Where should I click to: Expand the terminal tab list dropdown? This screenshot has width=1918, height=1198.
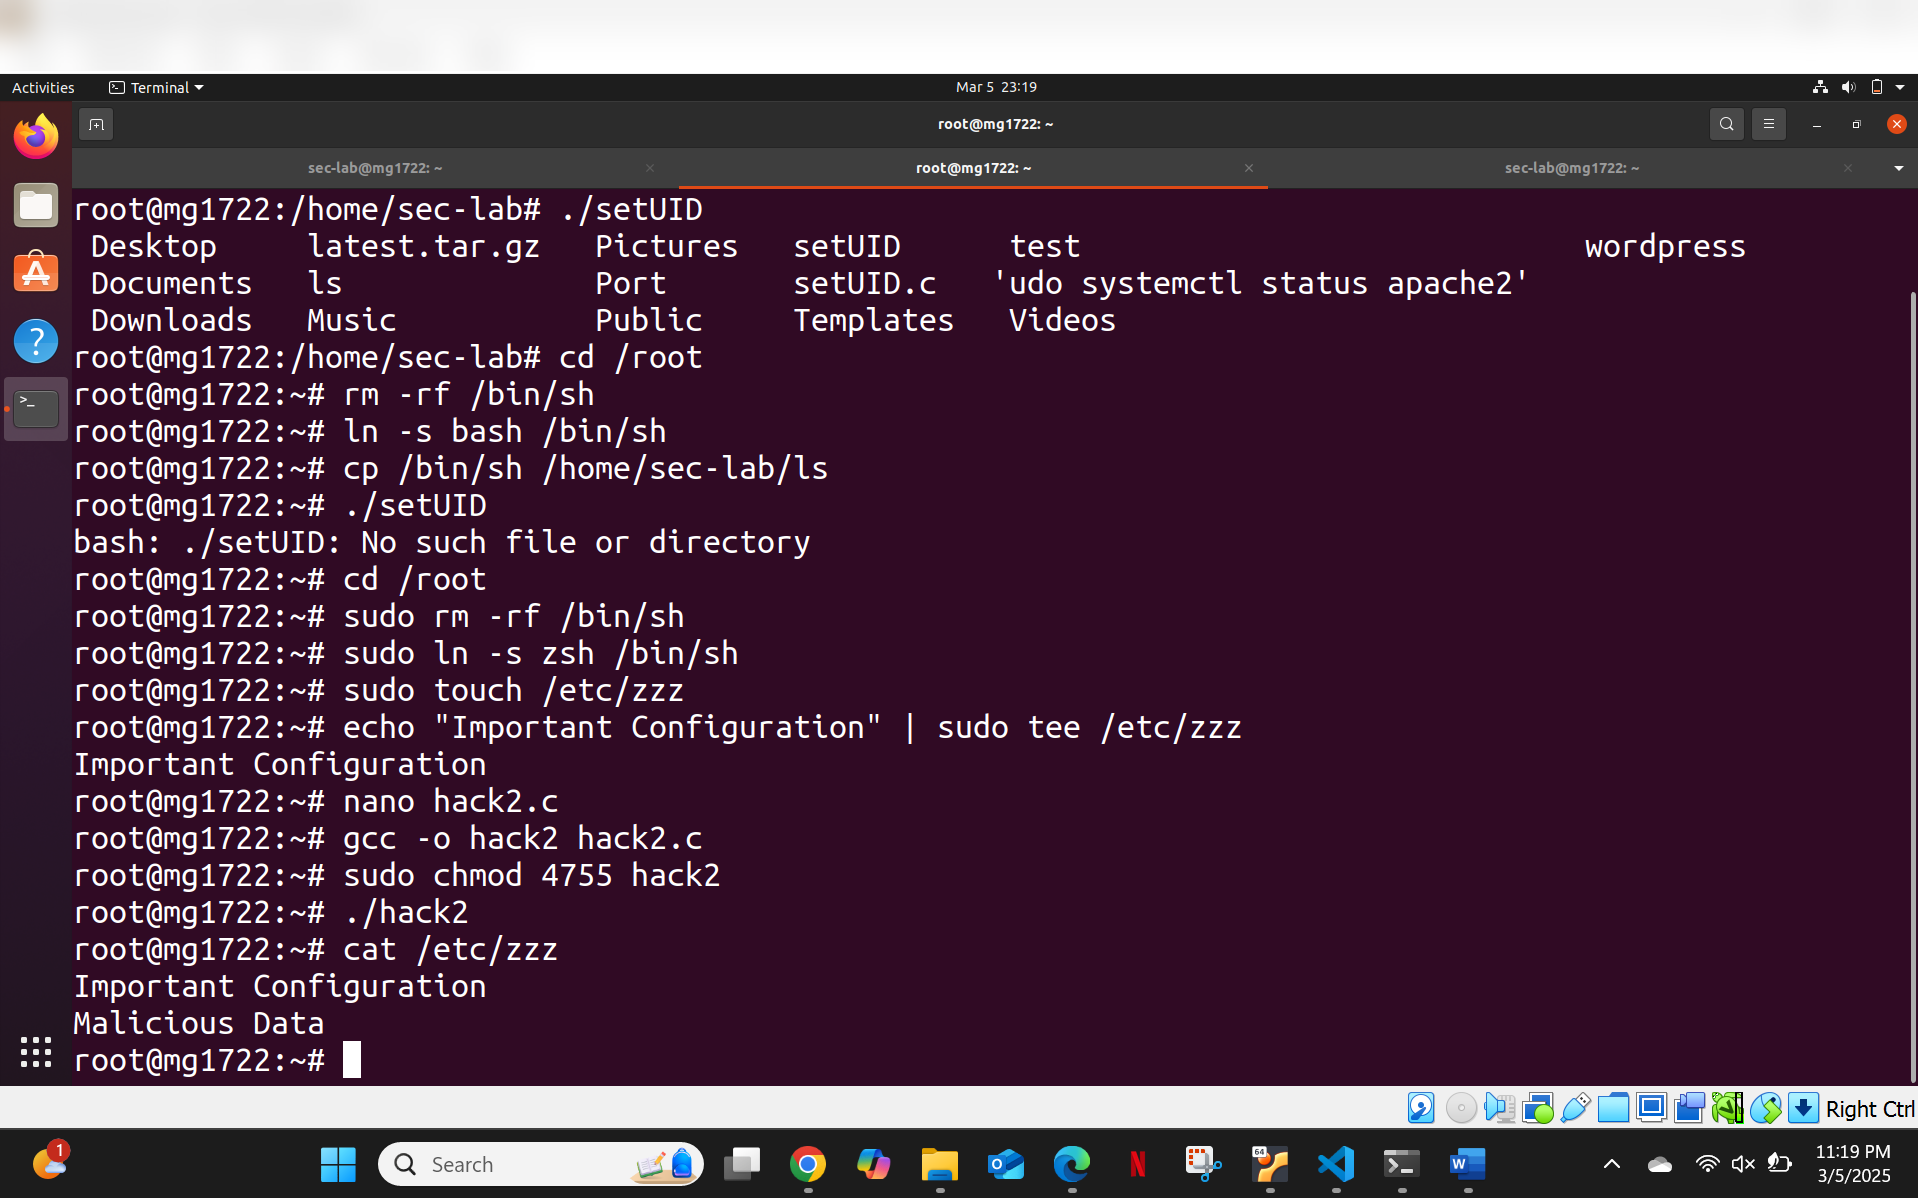(1898, 168)
